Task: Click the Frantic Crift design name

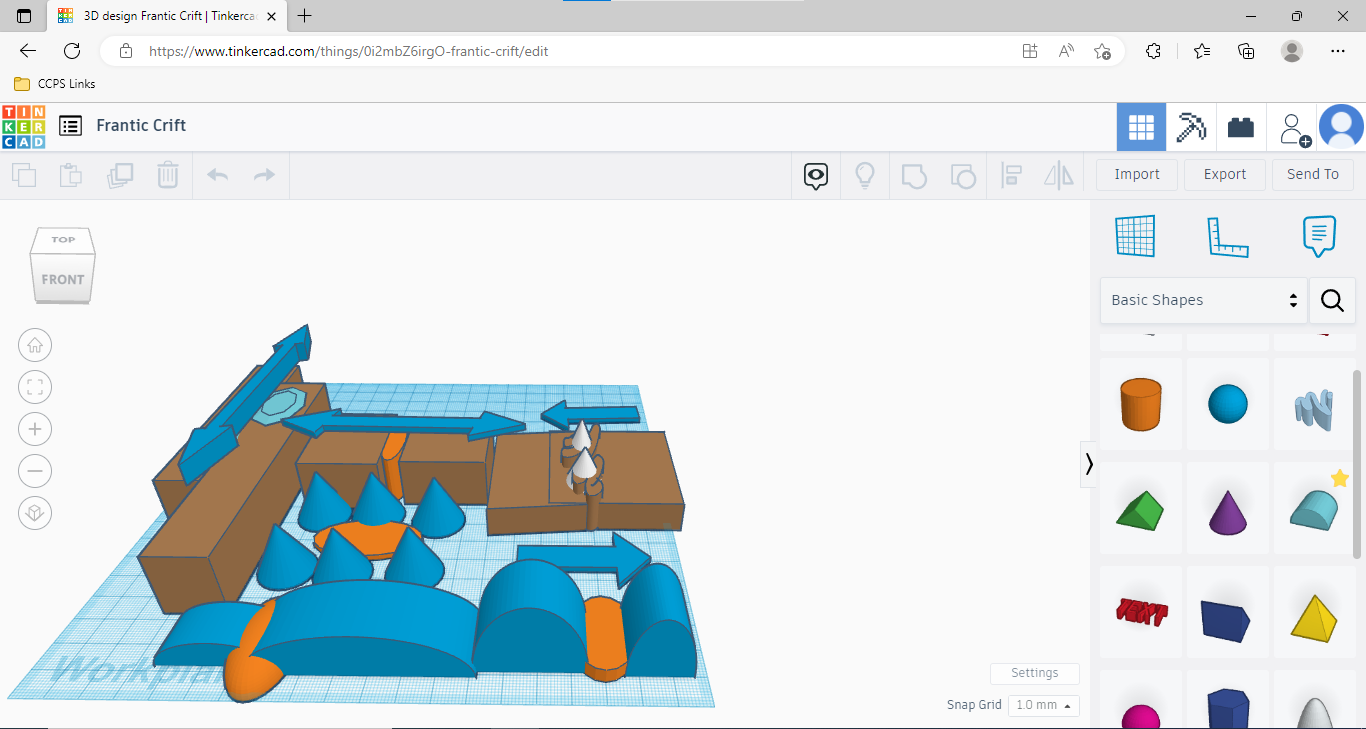Action: pos(141,125)
